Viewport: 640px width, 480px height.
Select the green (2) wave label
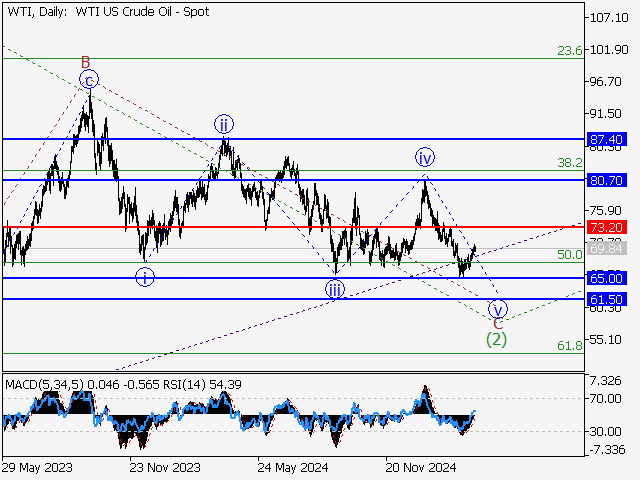click(x=496, y=339)
